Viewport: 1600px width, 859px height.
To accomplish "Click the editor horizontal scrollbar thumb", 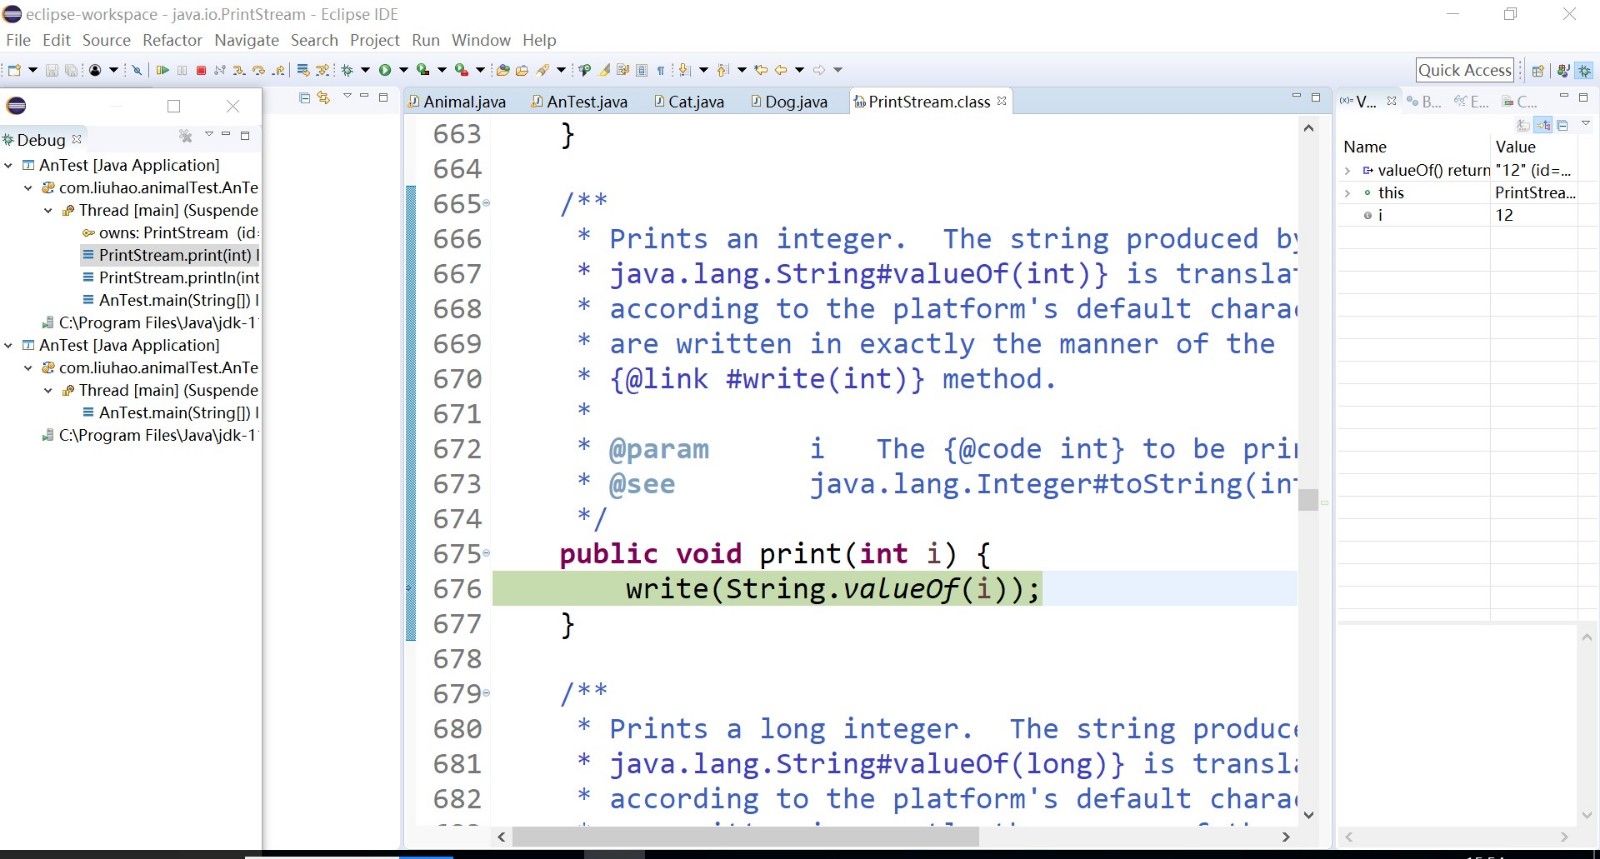I will pos(745,837).
